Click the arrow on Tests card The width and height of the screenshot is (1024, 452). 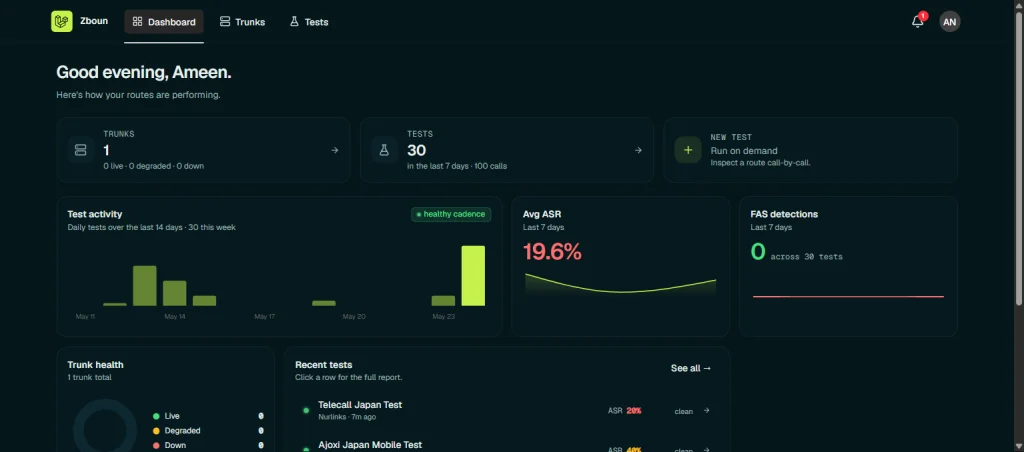tap(638, 150)
